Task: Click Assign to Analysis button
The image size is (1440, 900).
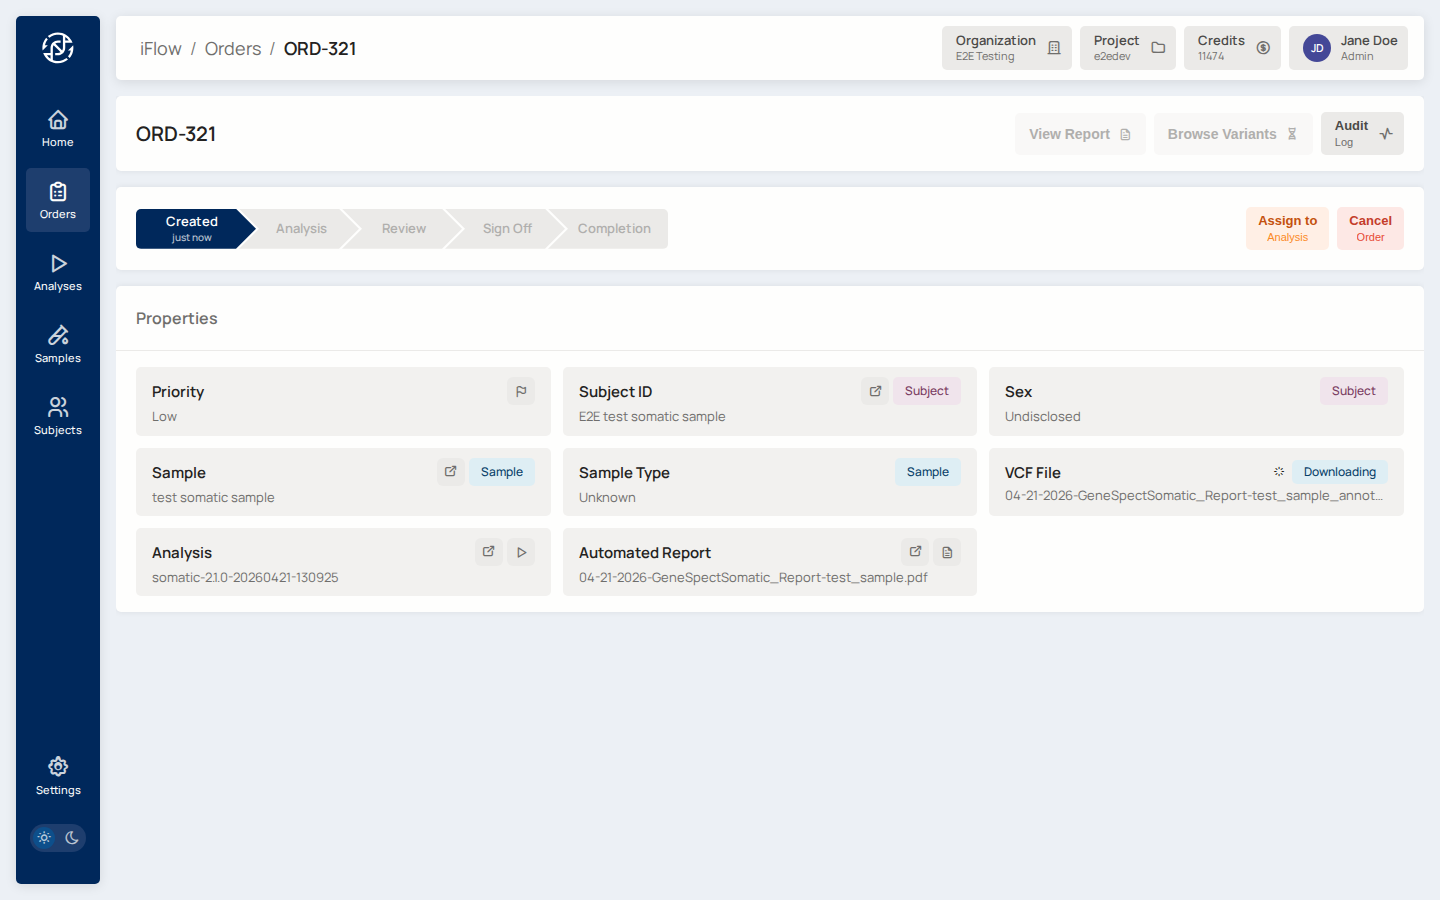Action: (1287, 228)
